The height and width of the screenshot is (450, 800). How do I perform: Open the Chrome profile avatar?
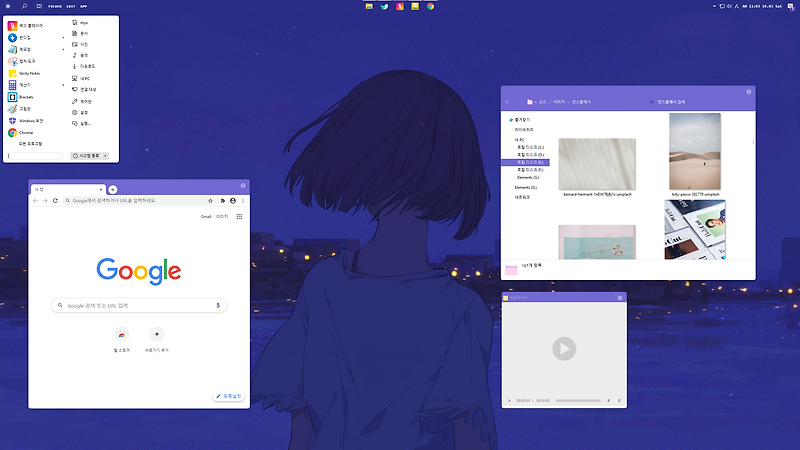click(233, 201)
